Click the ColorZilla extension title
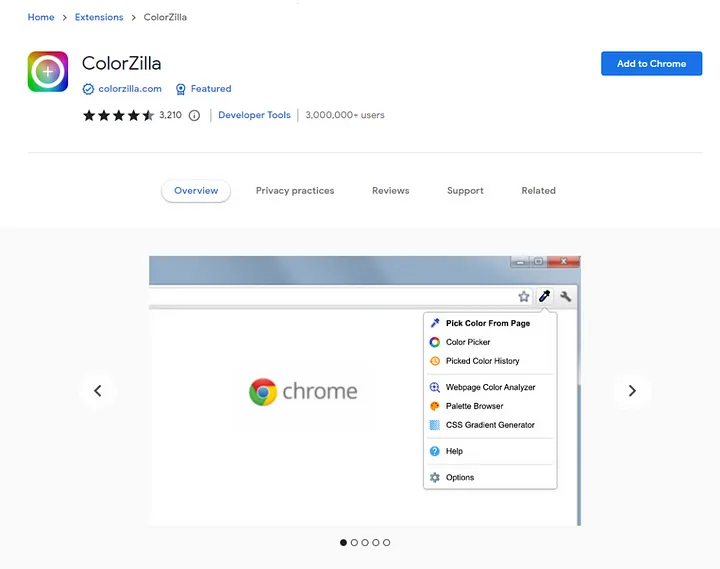Image resolution: width=720 pixels, height=569 pixels. 121,63
